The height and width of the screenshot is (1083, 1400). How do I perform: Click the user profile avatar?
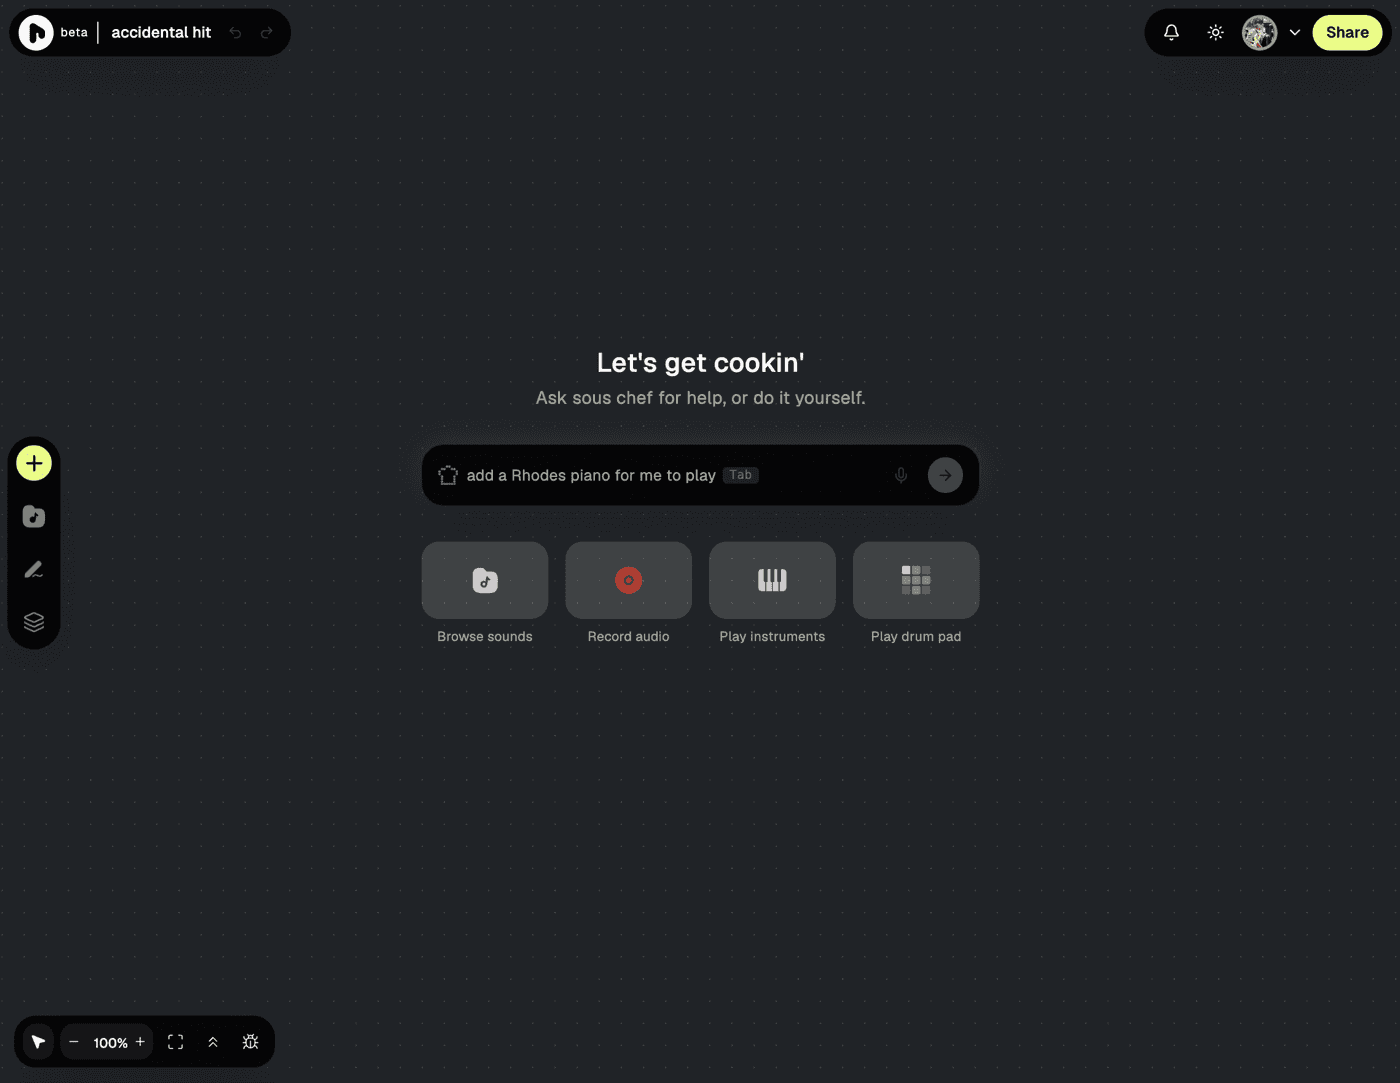coord(1260,33)
